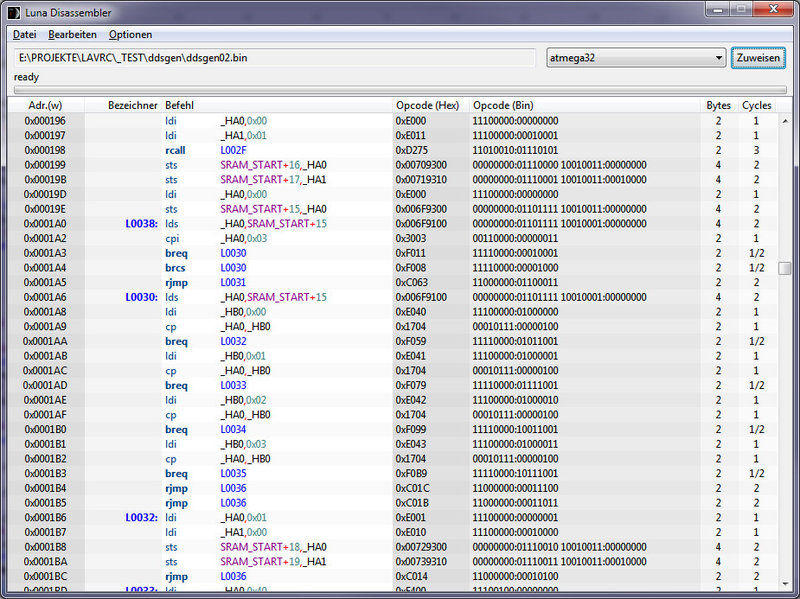Open the Datei menu
This screenshot has height=599, width=800.
pyautogui.click(x=24, y=34)
